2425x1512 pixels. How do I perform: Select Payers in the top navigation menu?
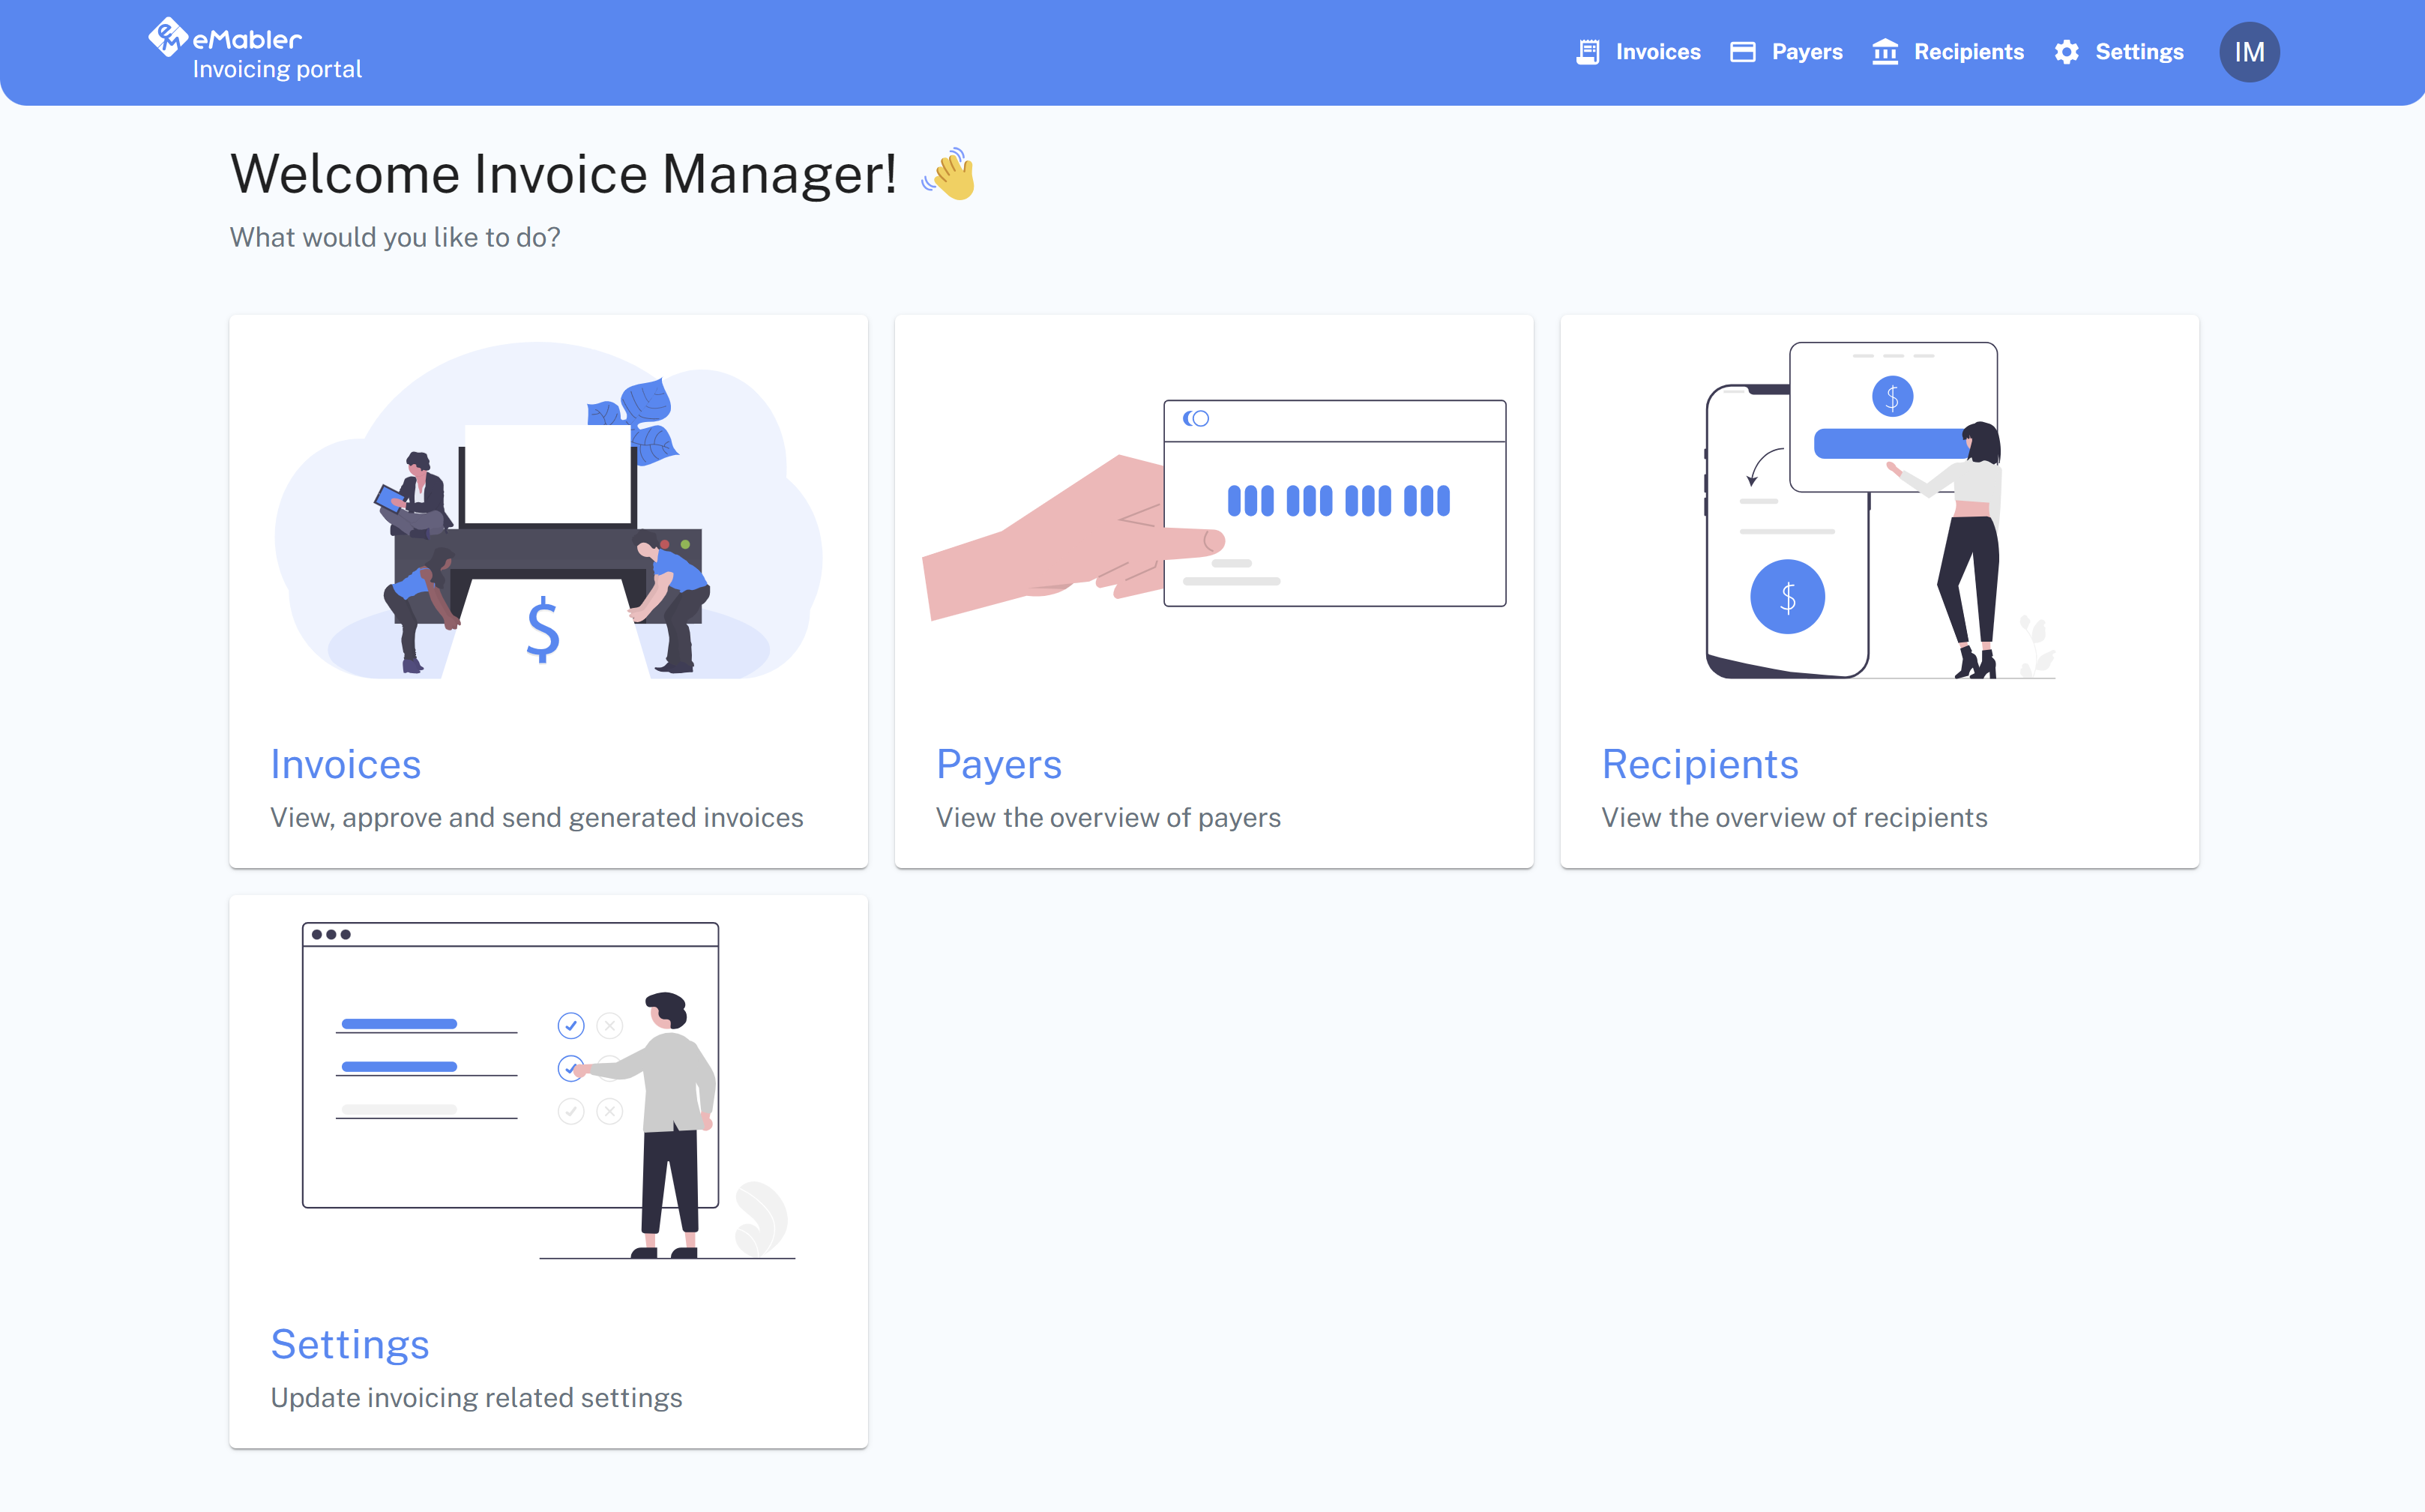click(x=1807, y=51)
